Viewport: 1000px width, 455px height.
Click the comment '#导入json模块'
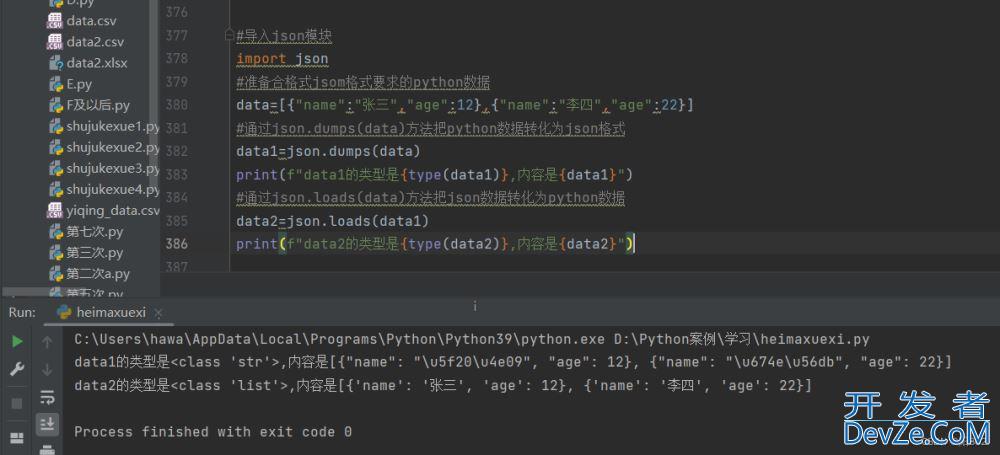pos(284,36)
